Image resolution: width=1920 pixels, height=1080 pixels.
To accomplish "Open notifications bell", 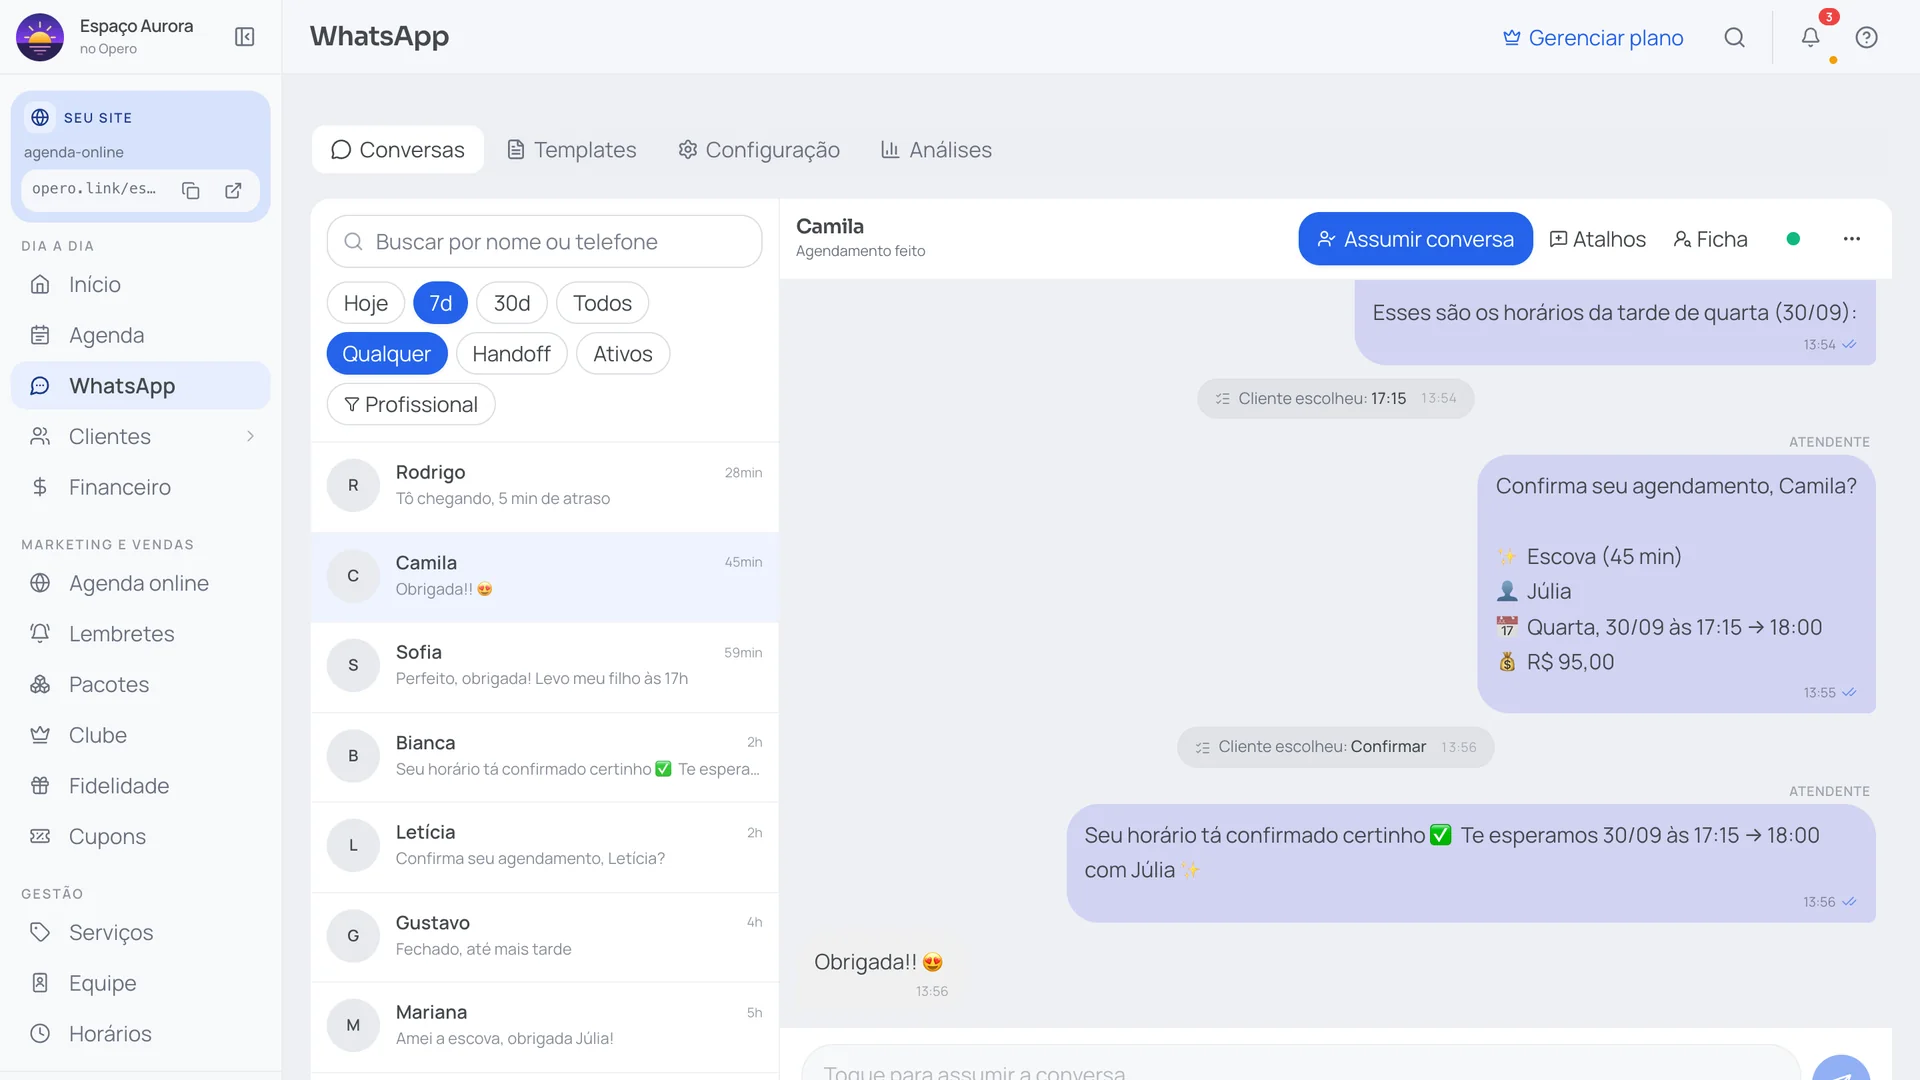I will pos(1811,37).
